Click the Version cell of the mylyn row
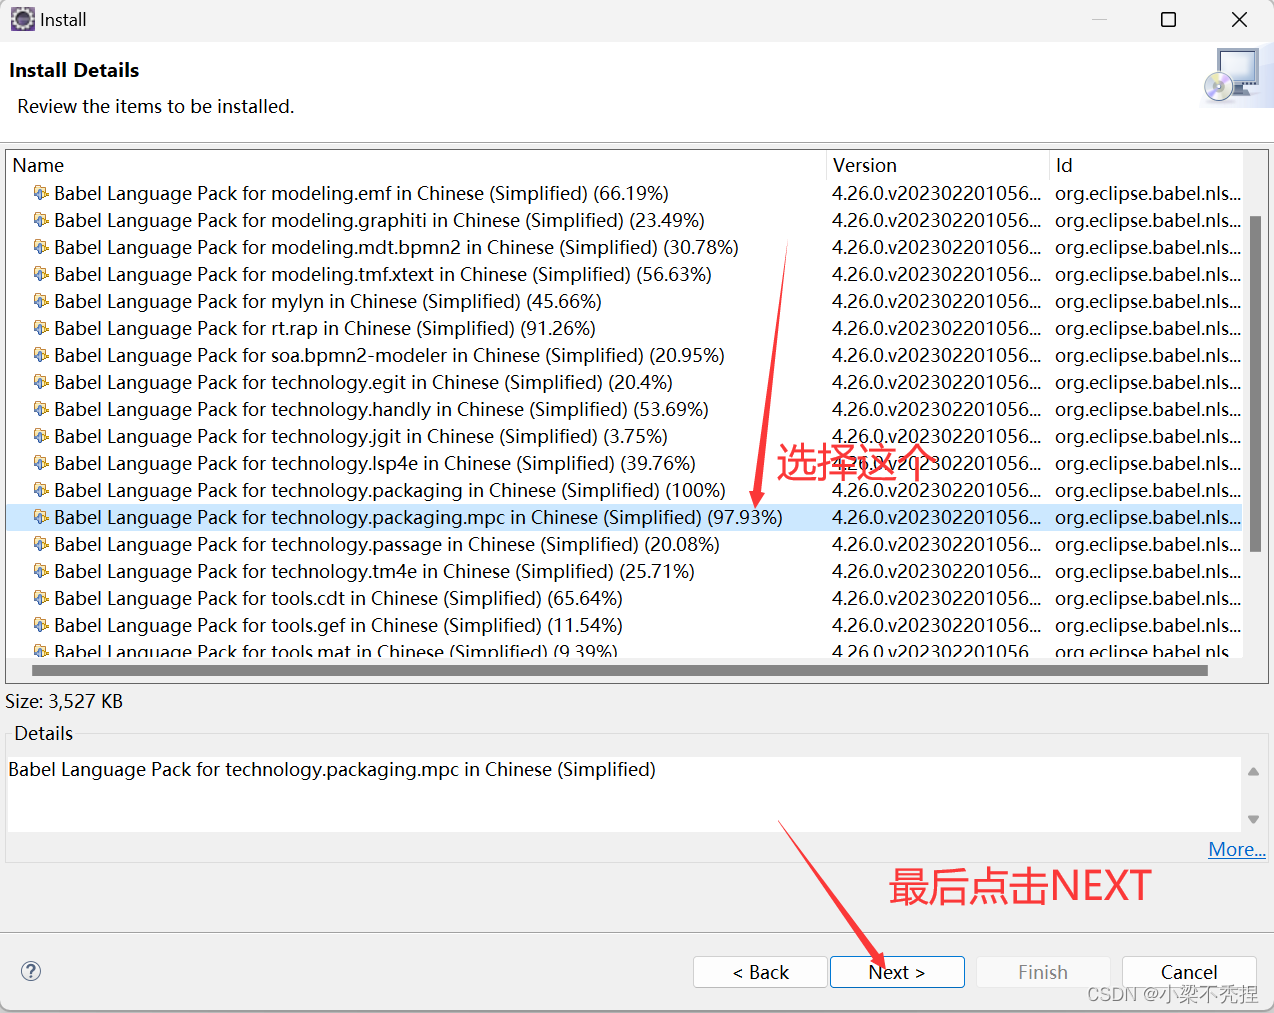 (x=936, y=301)
